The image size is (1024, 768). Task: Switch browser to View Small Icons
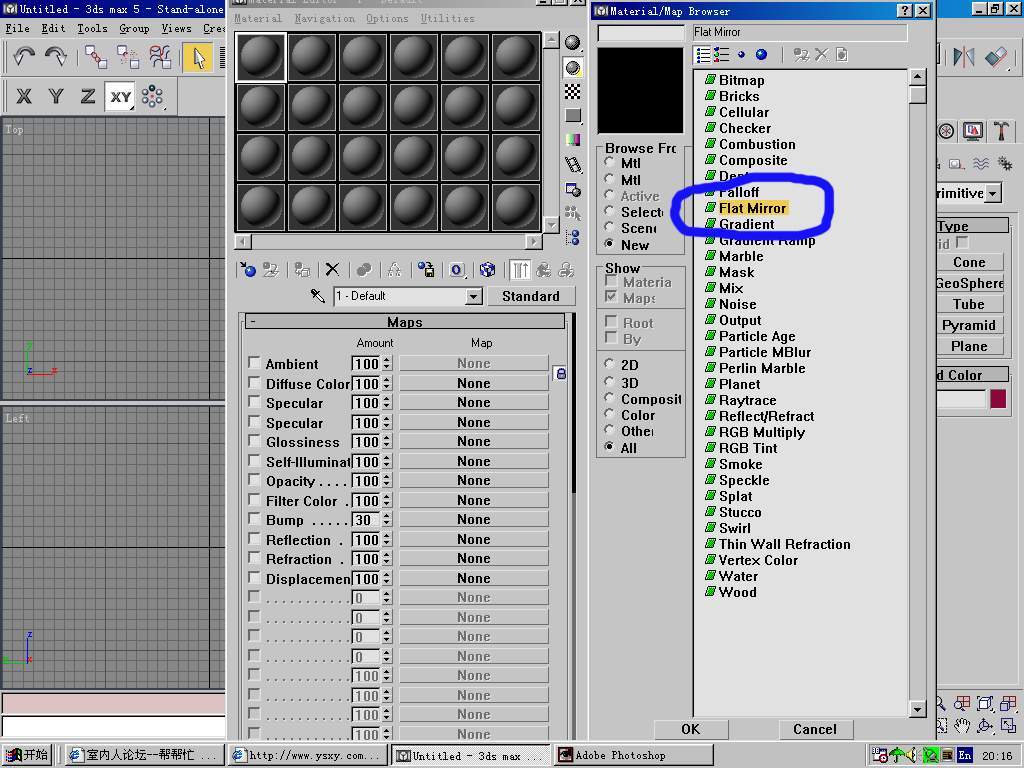click(741, 55)
